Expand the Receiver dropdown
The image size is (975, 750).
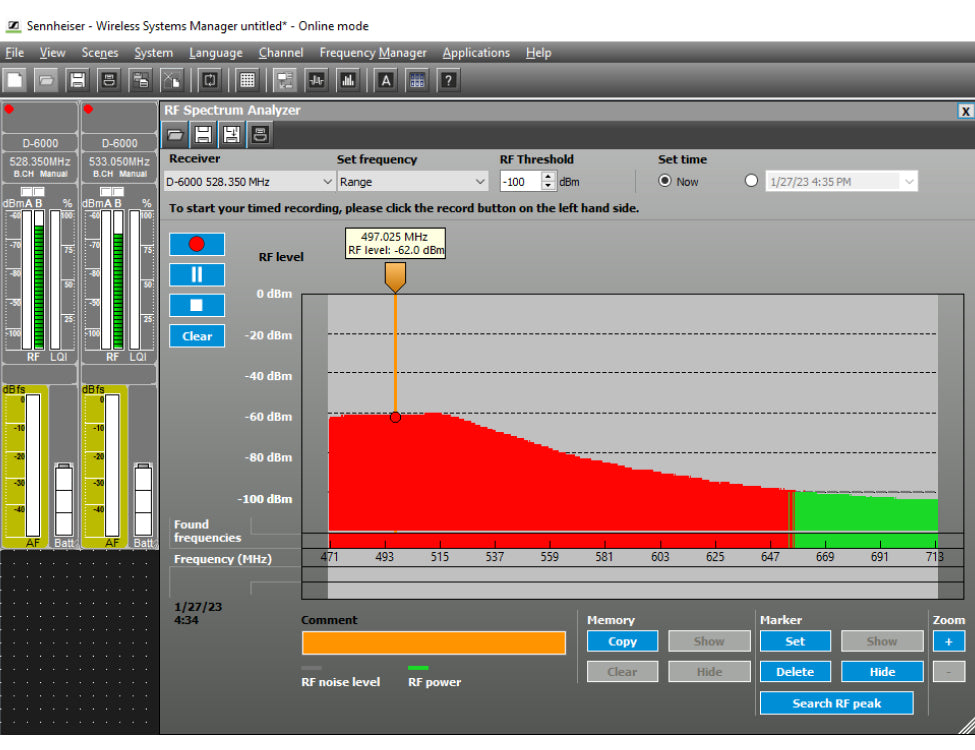[x=328, y=182]
